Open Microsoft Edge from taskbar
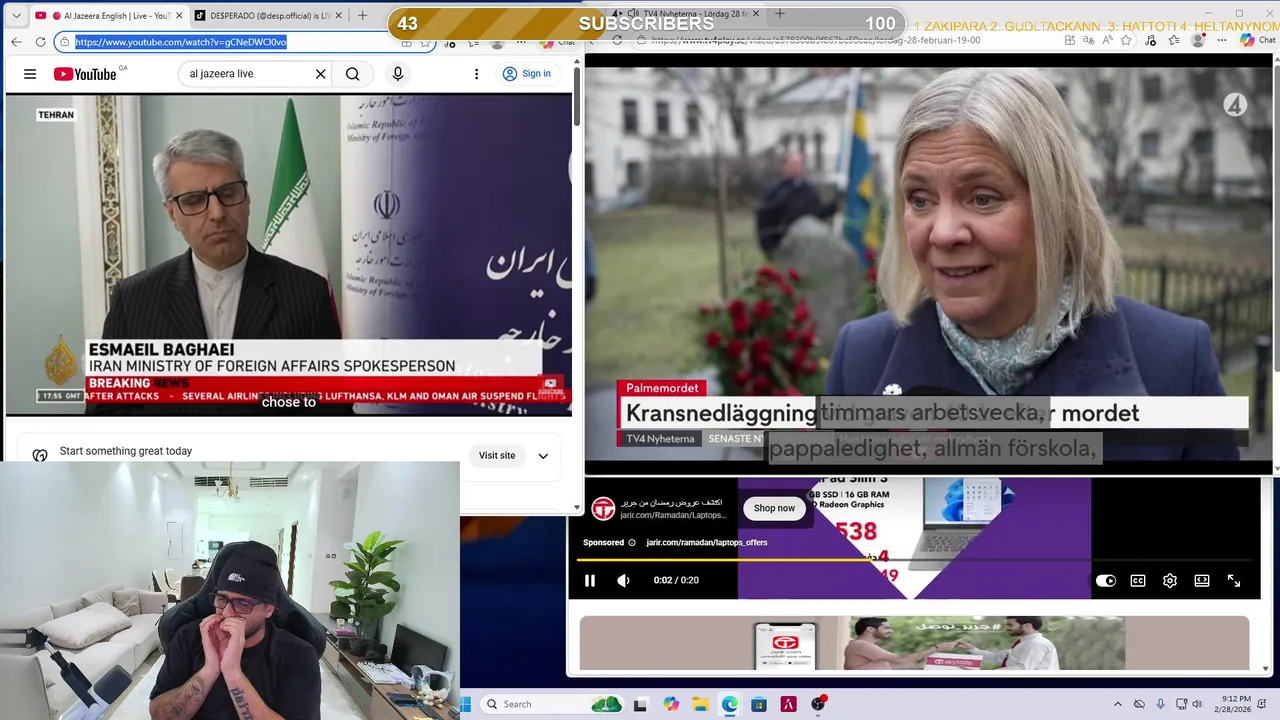This screenshot has width=1280, height=720. click(730, 704)
